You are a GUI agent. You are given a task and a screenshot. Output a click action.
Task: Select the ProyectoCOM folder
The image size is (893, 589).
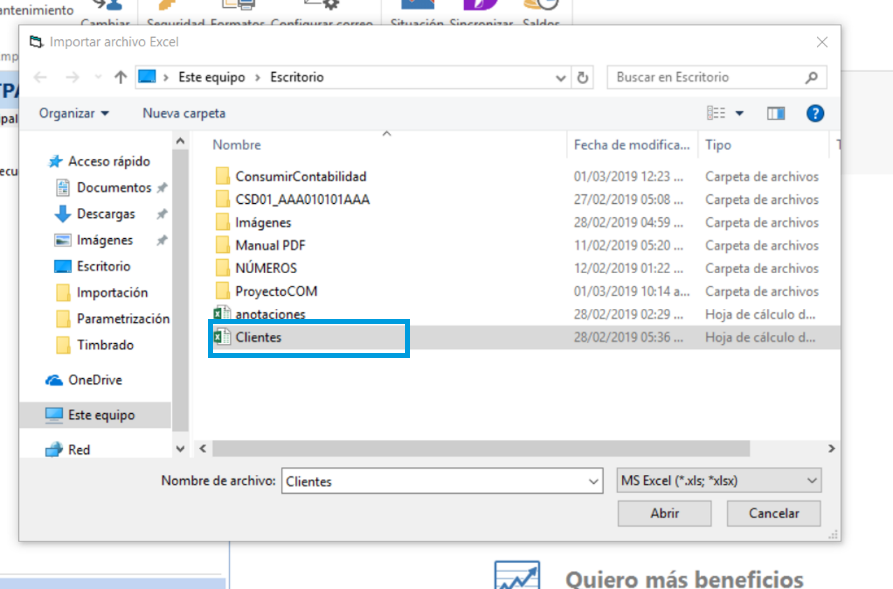(276, 291)
